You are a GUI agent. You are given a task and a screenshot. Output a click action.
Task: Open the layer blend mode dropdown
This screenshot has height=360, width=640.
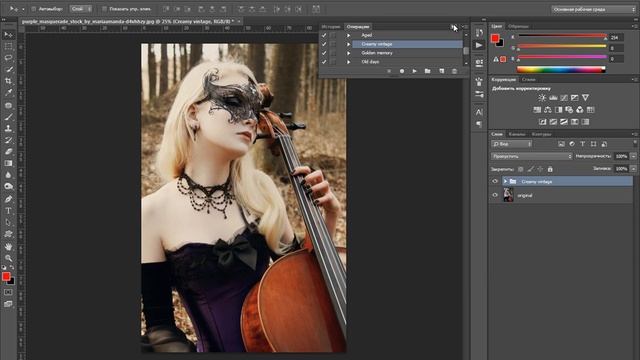(532, 156)
